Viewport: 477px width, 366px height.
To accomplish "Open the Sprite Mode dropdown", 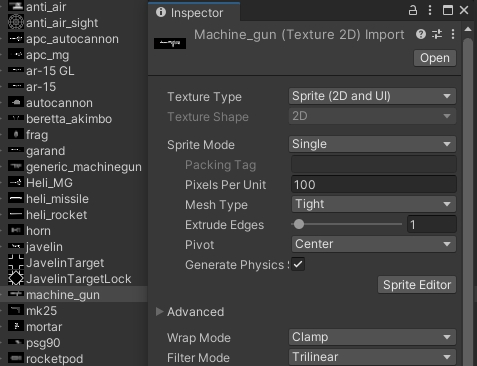I will (x=372, y=144).
